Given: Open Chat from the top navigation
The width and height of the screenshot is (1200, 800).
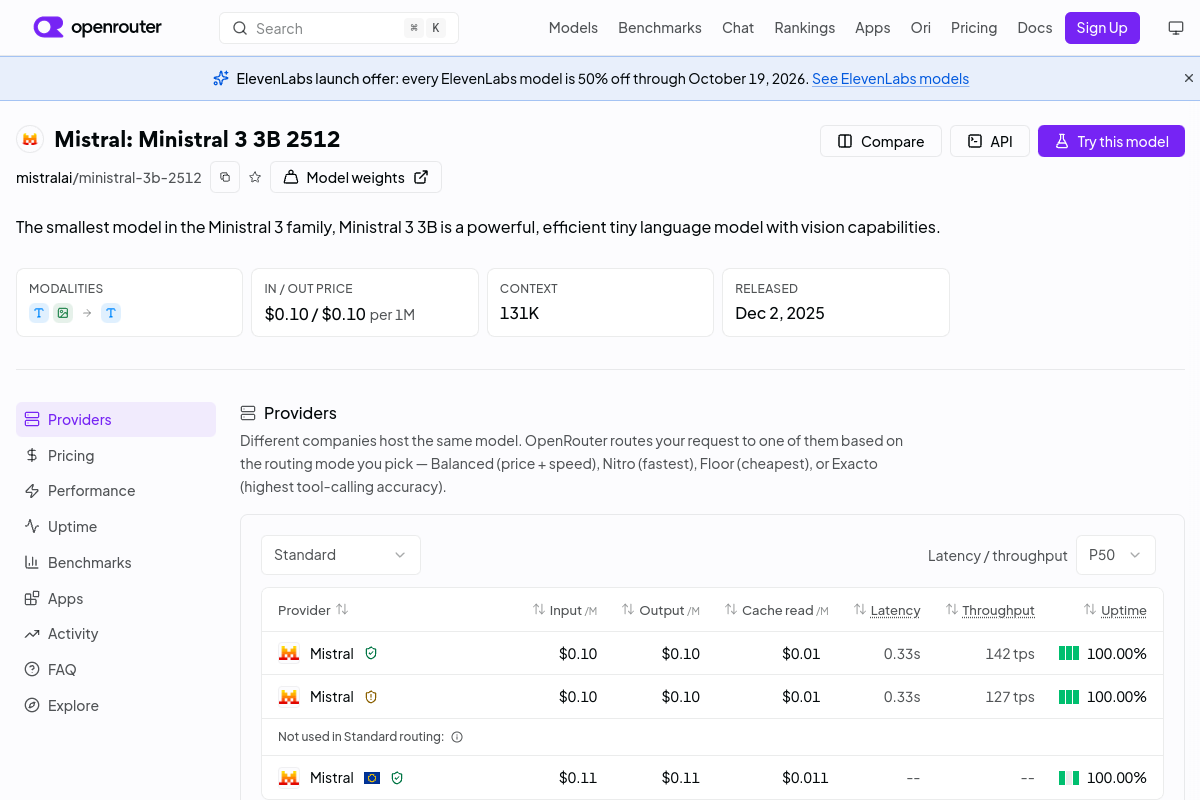Looking at the screenshot, I should coord(738,28).
